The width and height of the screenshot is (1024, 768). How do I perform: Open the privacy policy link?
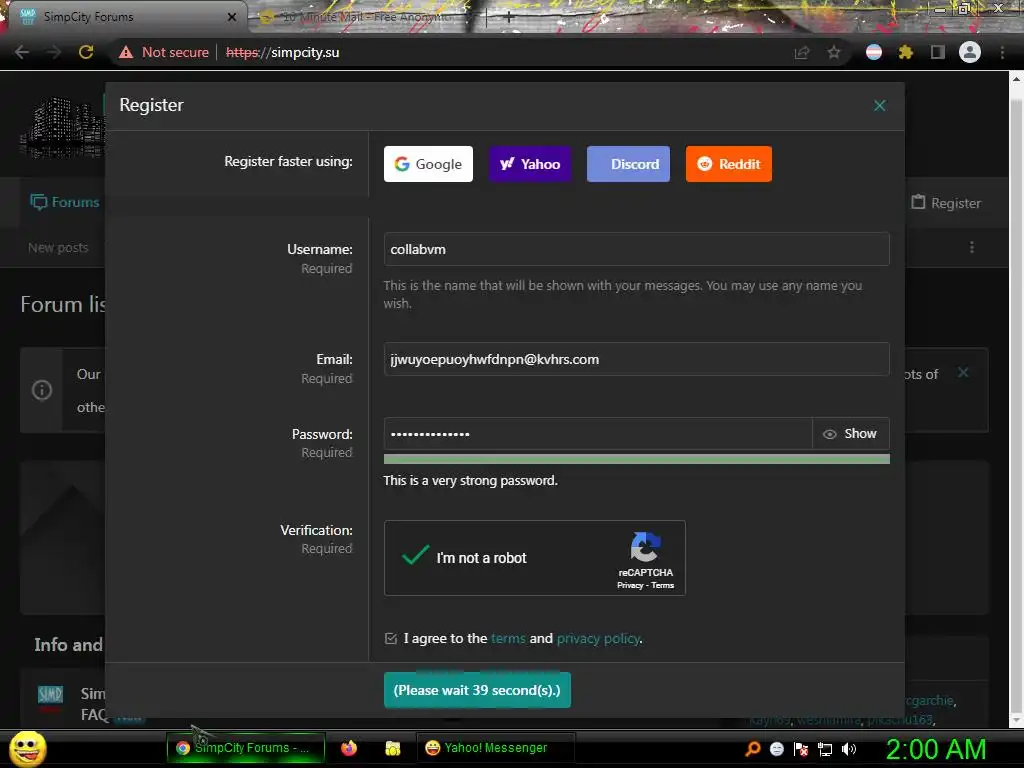tap(598, 639)
